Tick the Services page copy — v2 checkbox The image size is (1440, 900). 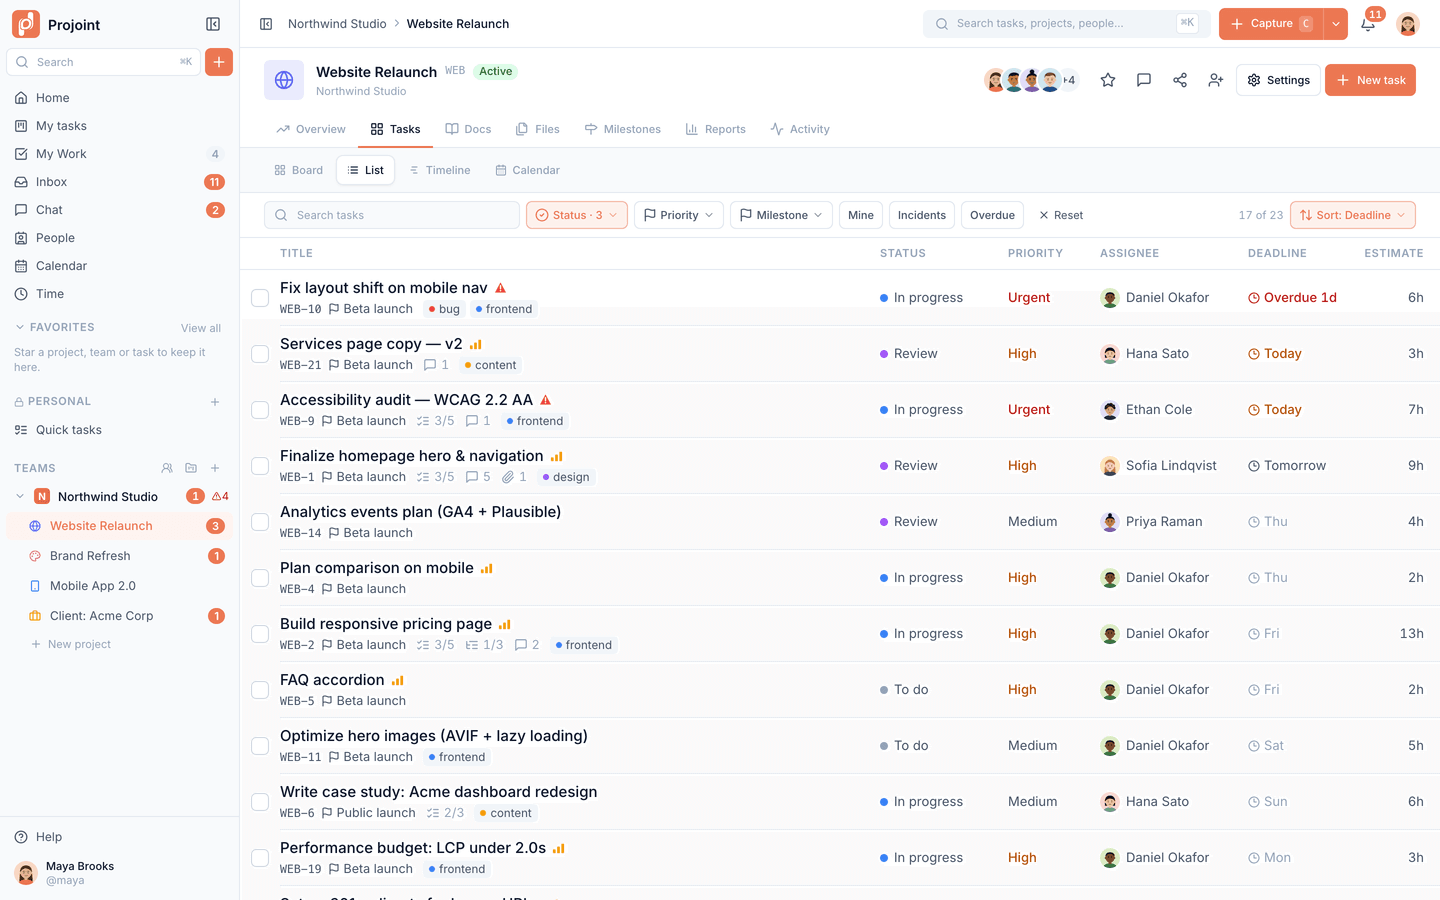pos(260,354)
